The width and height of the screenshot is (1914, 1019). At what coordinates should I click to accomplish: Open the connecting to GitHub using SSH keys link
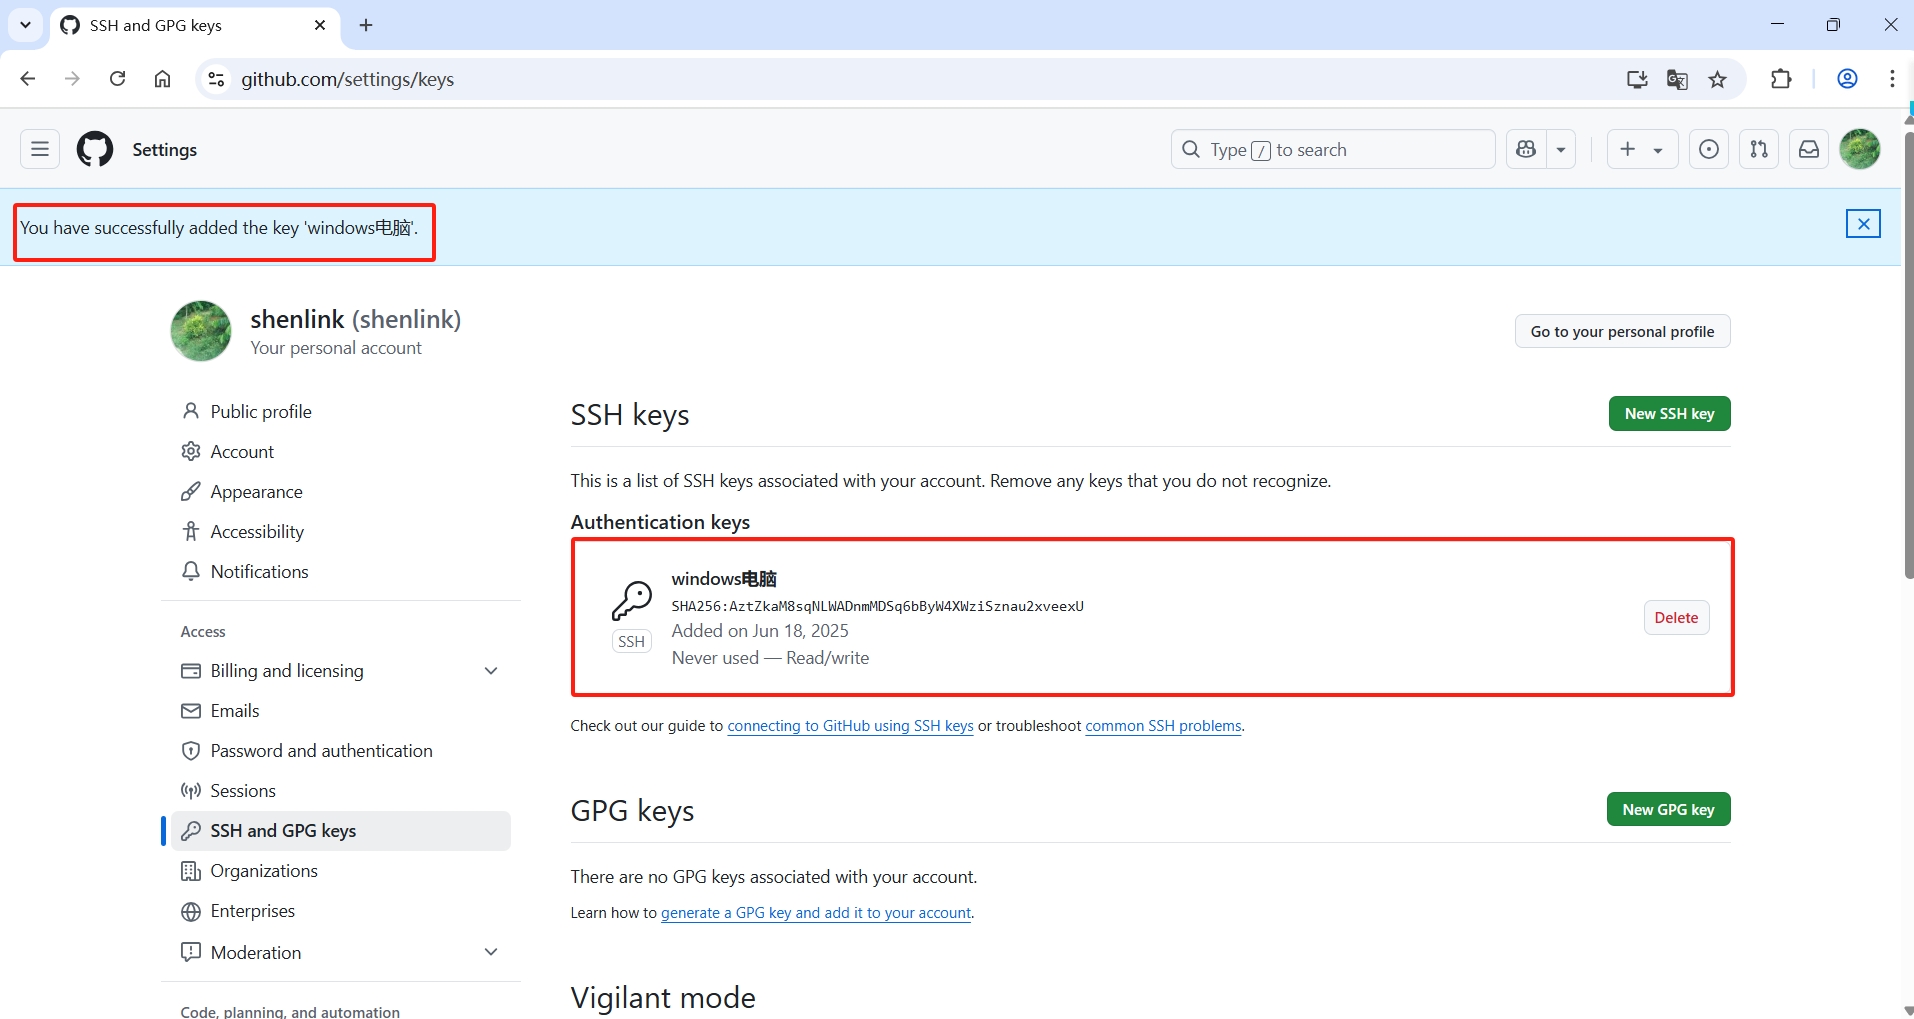850,726
